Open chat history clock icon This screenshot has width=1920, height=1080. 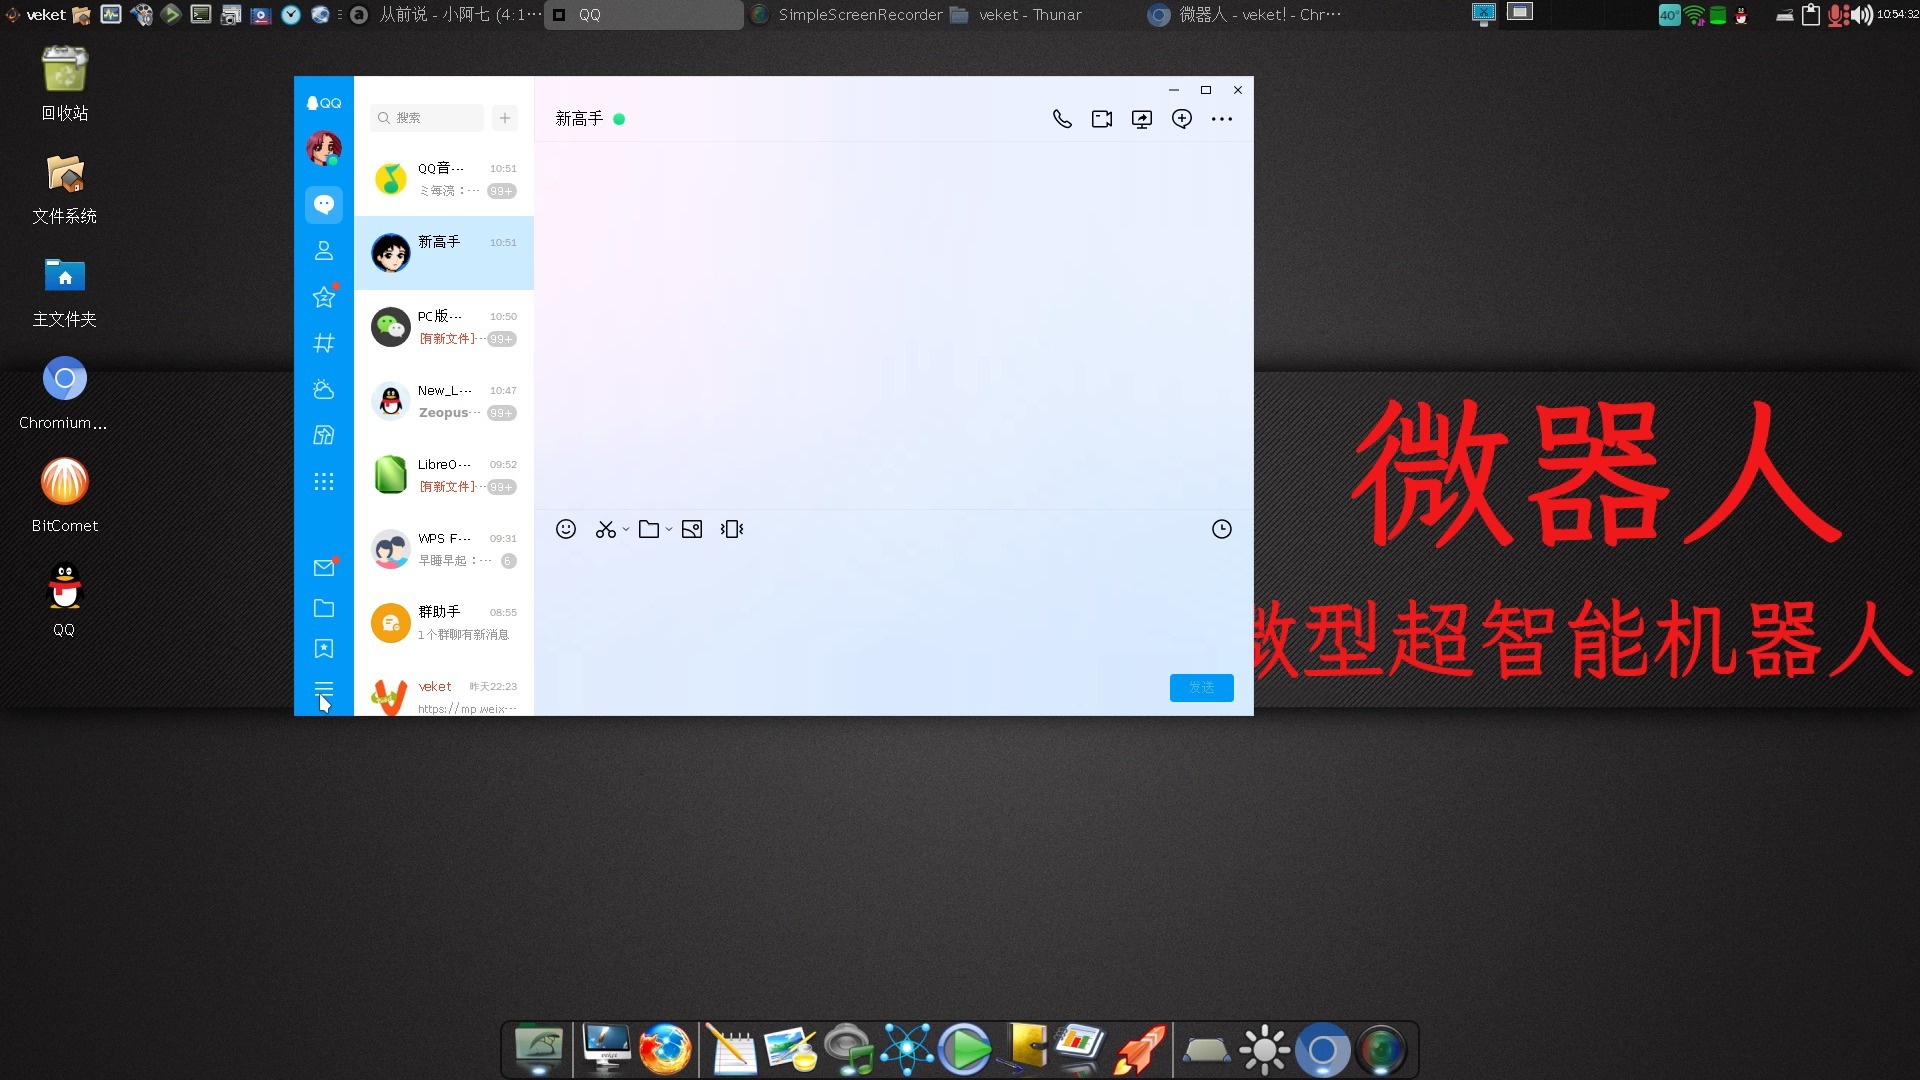click(x=1222, y=529)
